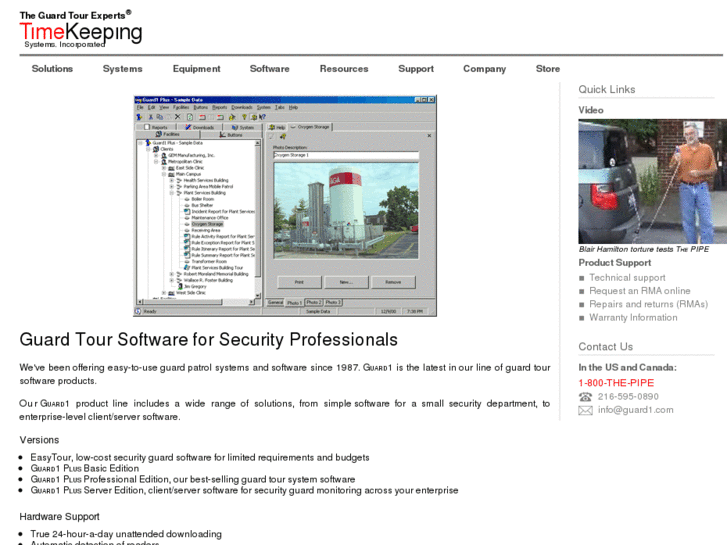Click the report icon beside Incident Report
This screenshot has width=727, height=545.
pyautogui.click(x=187, y=212)
